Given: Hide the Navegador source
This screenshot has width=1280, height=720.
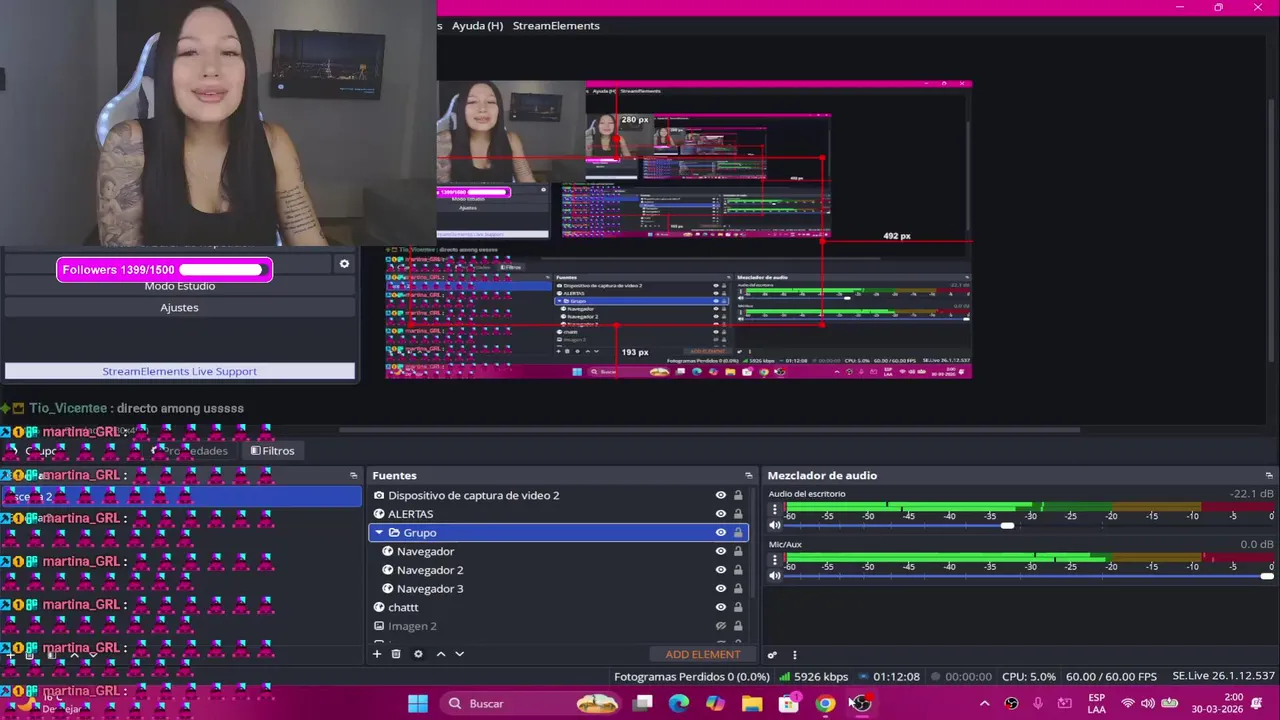Looking at the screenshot, I should tap(720, 551).
